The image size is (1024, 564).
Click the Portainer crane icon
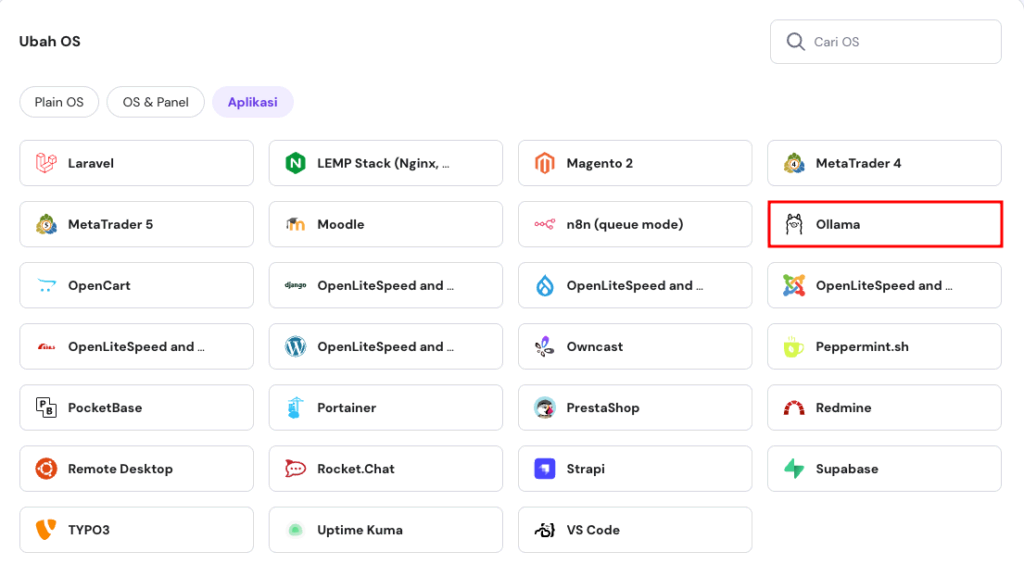click(x=295, y=408)
